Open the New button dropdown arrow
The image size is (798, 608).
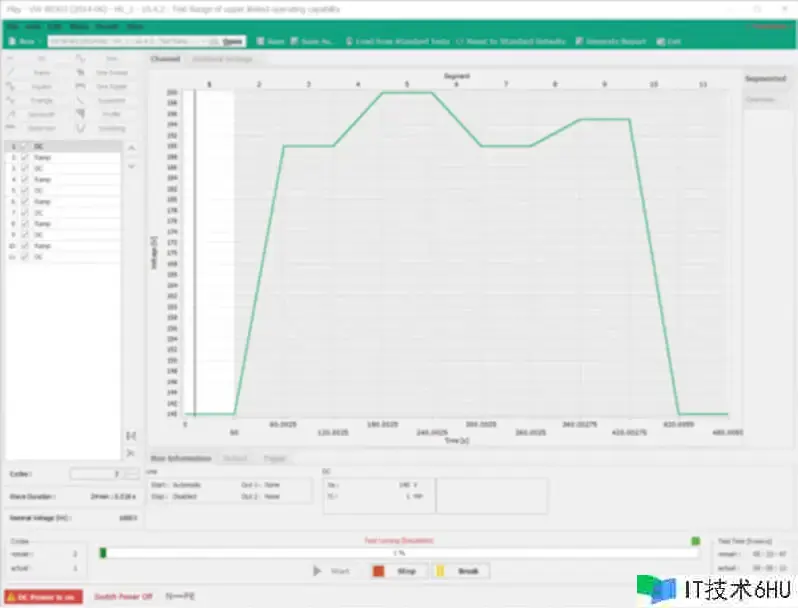click(x=41, y=41)
